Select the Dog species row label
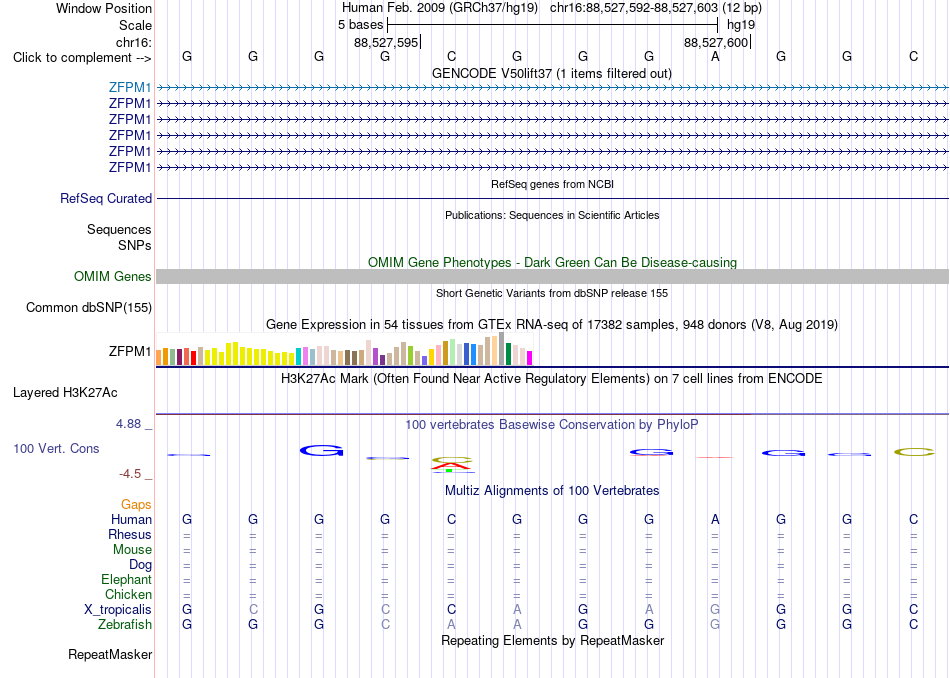 click(140, 565)
